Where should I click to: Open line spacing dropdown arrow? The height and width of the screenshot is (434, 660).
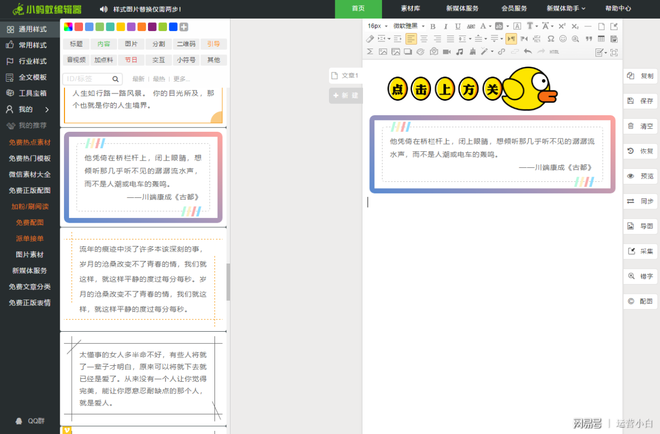(470, 39)
